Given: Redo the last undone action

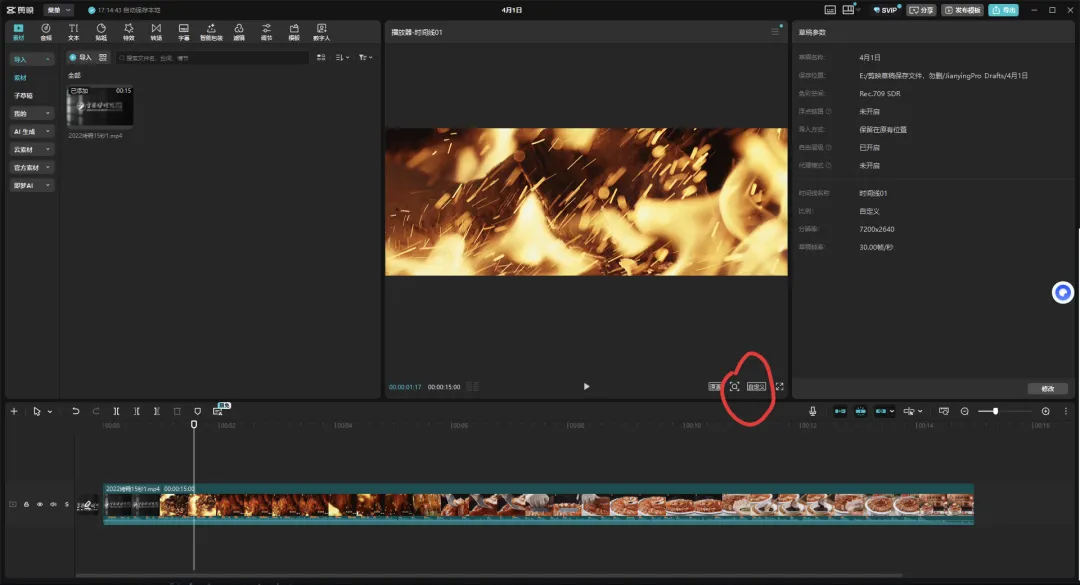Looking at the screenshot, I should click(x=96, y=411).
